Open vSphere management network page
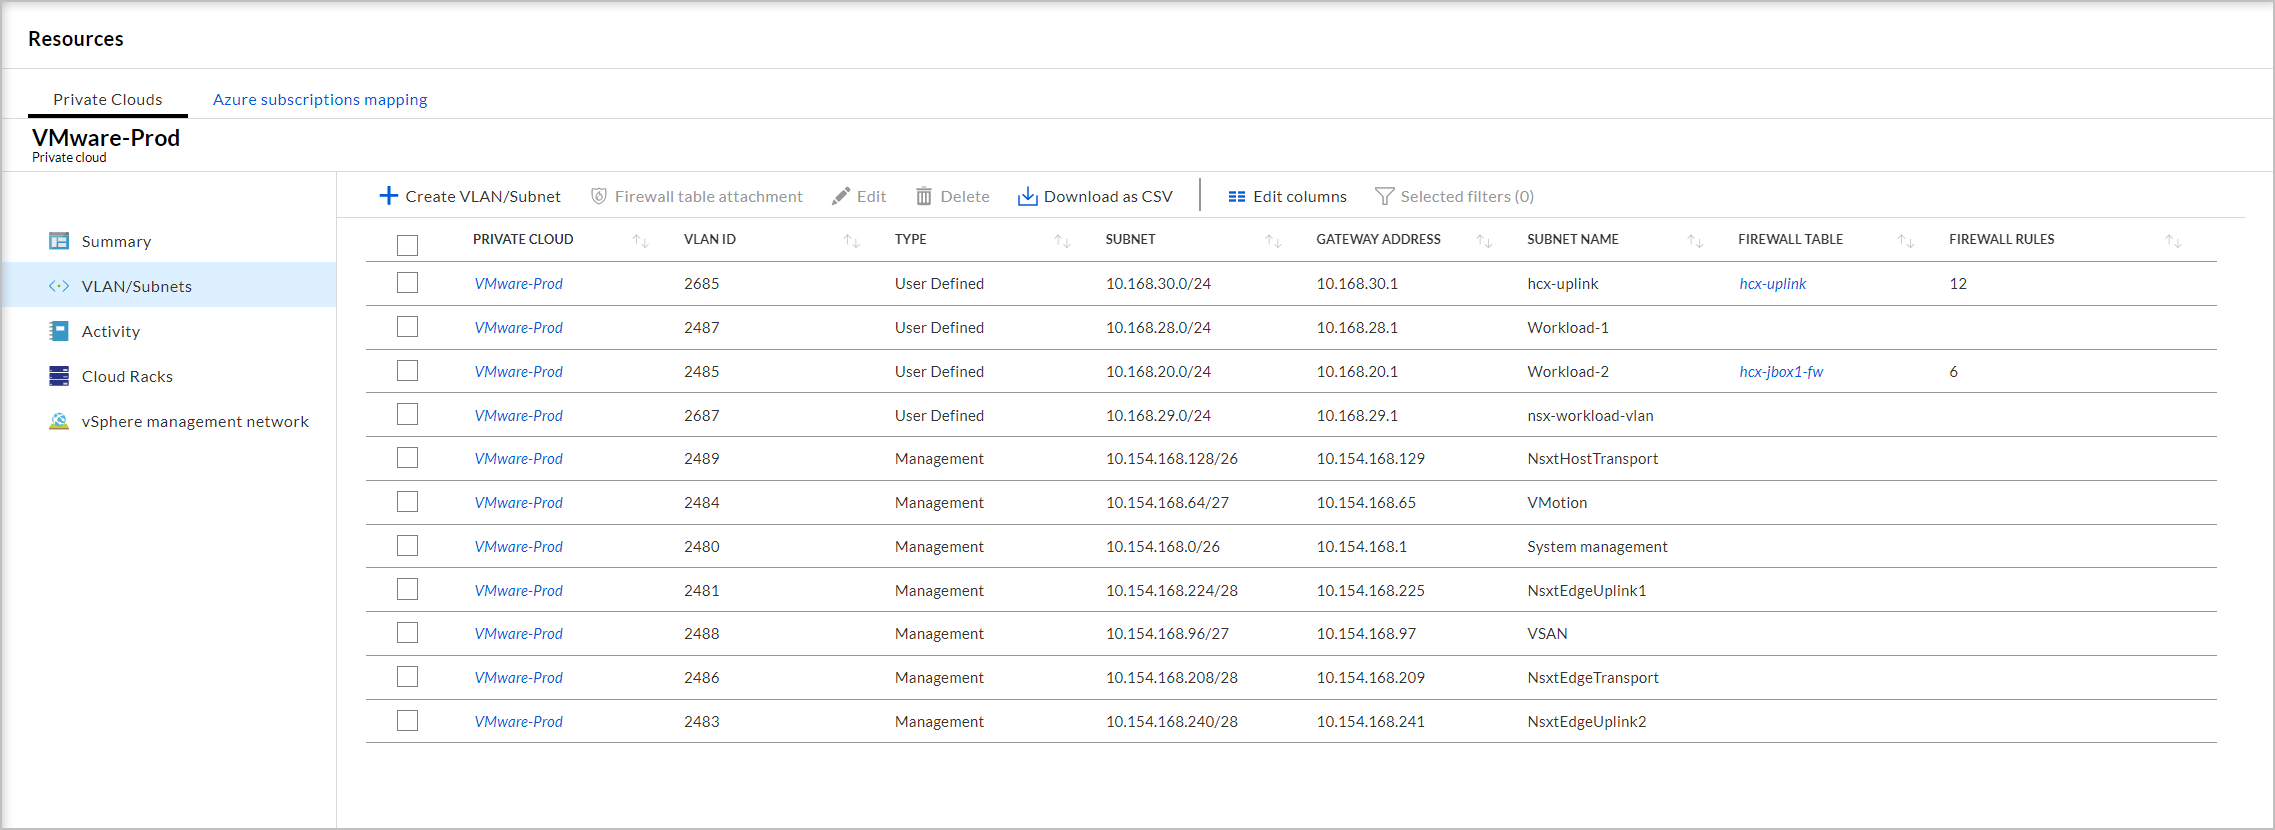Image resolution: width=2275 pixels, height=830 pixels. point(195,421)
